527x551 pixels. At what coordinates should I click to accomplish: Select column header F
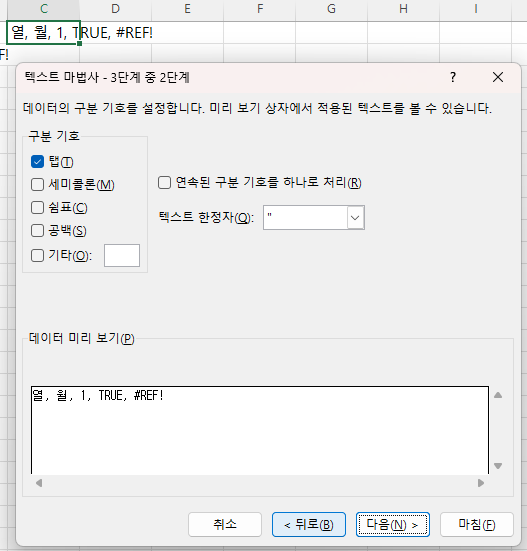(x=260, y=9)
